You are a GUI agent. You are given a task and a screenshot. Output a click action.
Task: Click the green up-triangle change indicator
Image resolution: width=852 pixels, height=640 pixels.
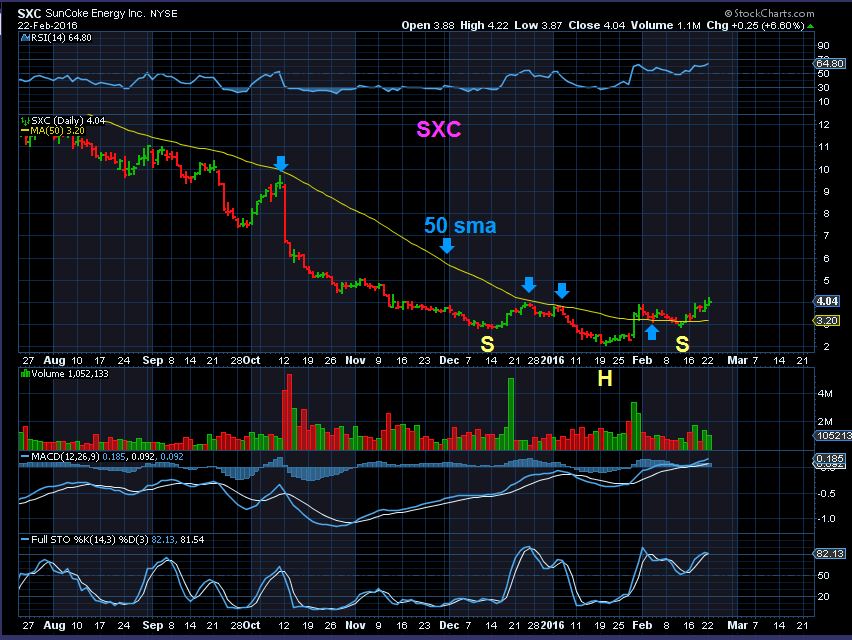810,26
